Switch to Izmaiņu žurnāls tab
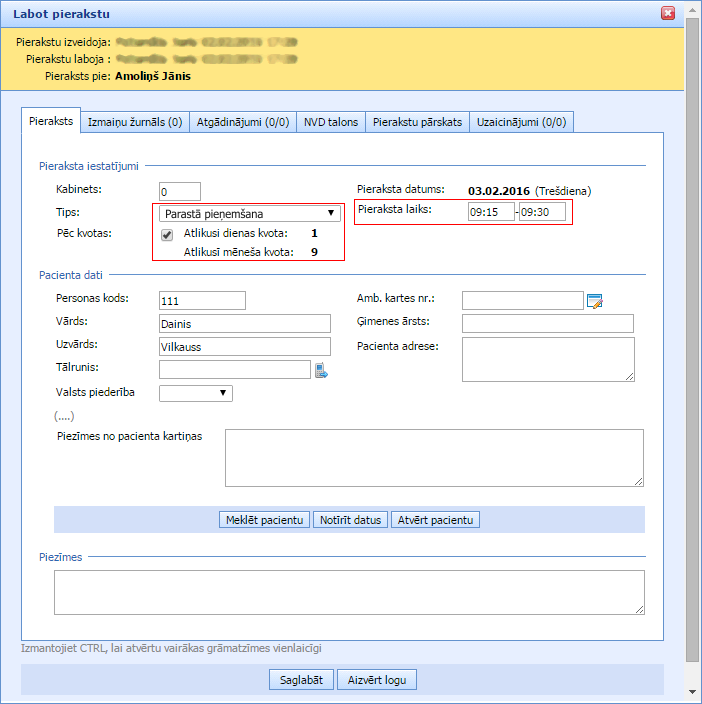Image resolution: width=702 pixels, height=704 pixels. [x=135, y=122]
